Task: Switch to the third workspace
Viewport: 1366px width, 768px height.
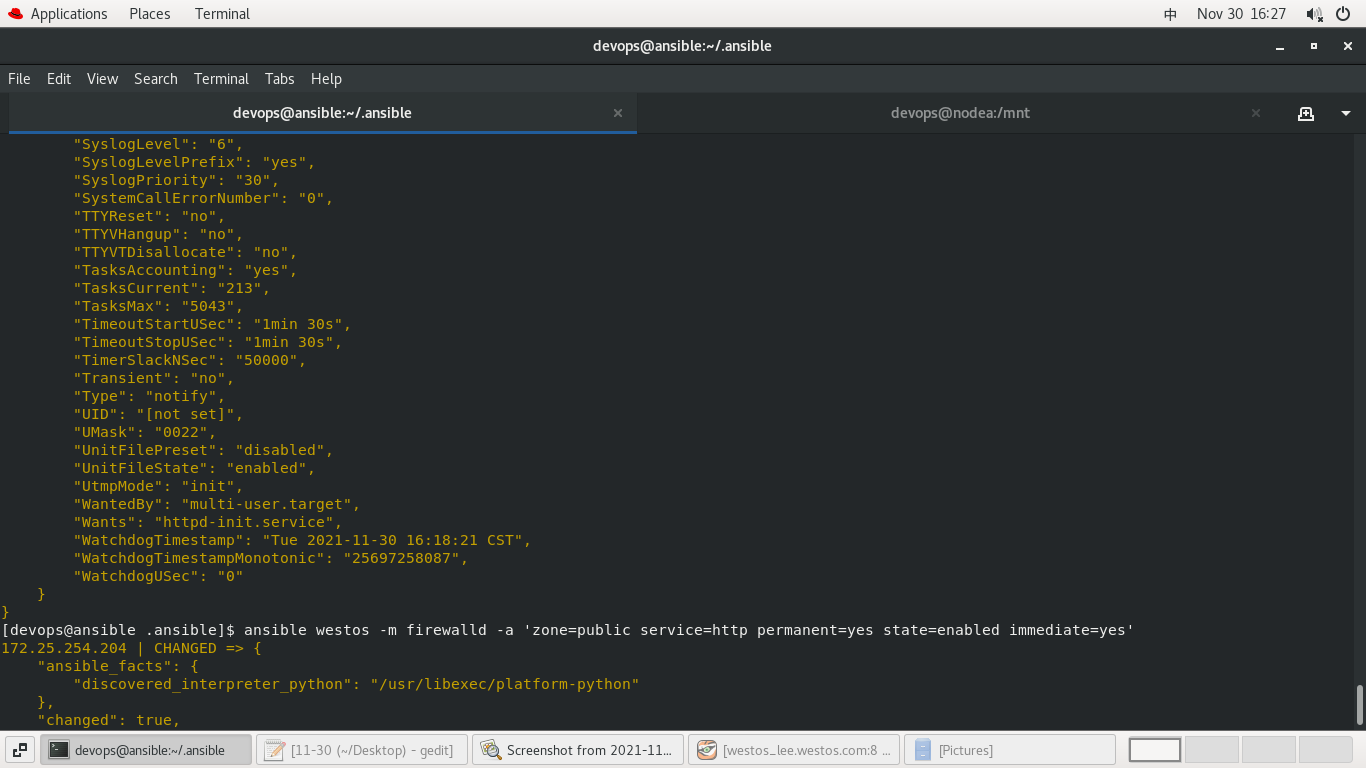Action: (x=1269, y=750)
